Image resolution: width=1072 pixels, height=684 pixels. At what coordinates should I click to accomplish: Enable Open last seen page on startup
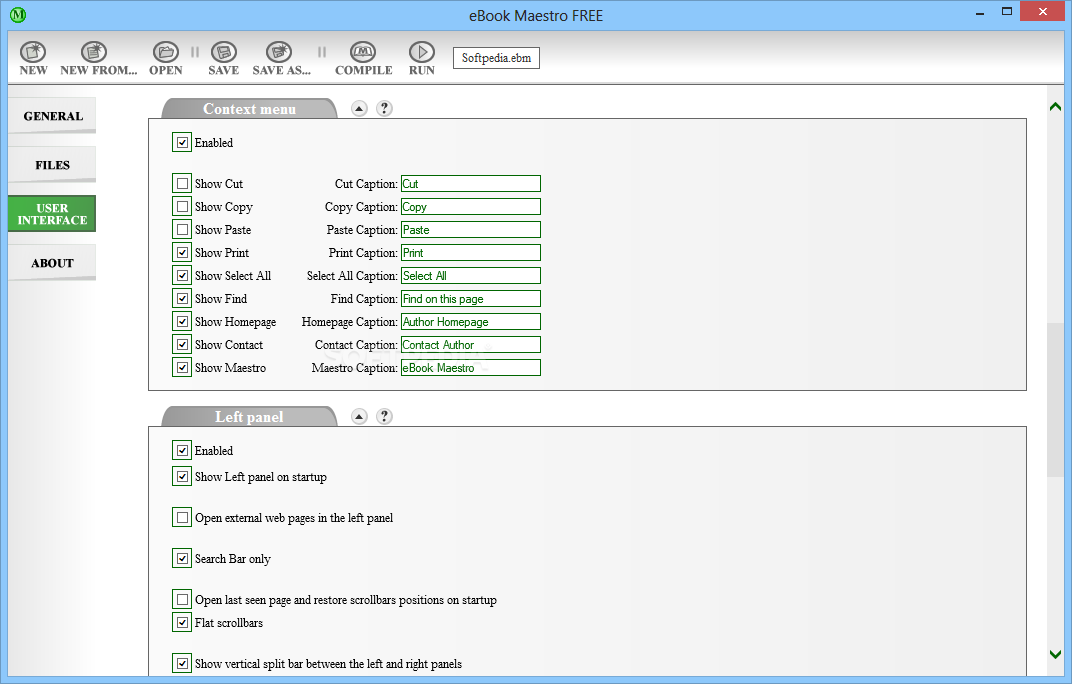pyautogui.click(x=182, y=600)
